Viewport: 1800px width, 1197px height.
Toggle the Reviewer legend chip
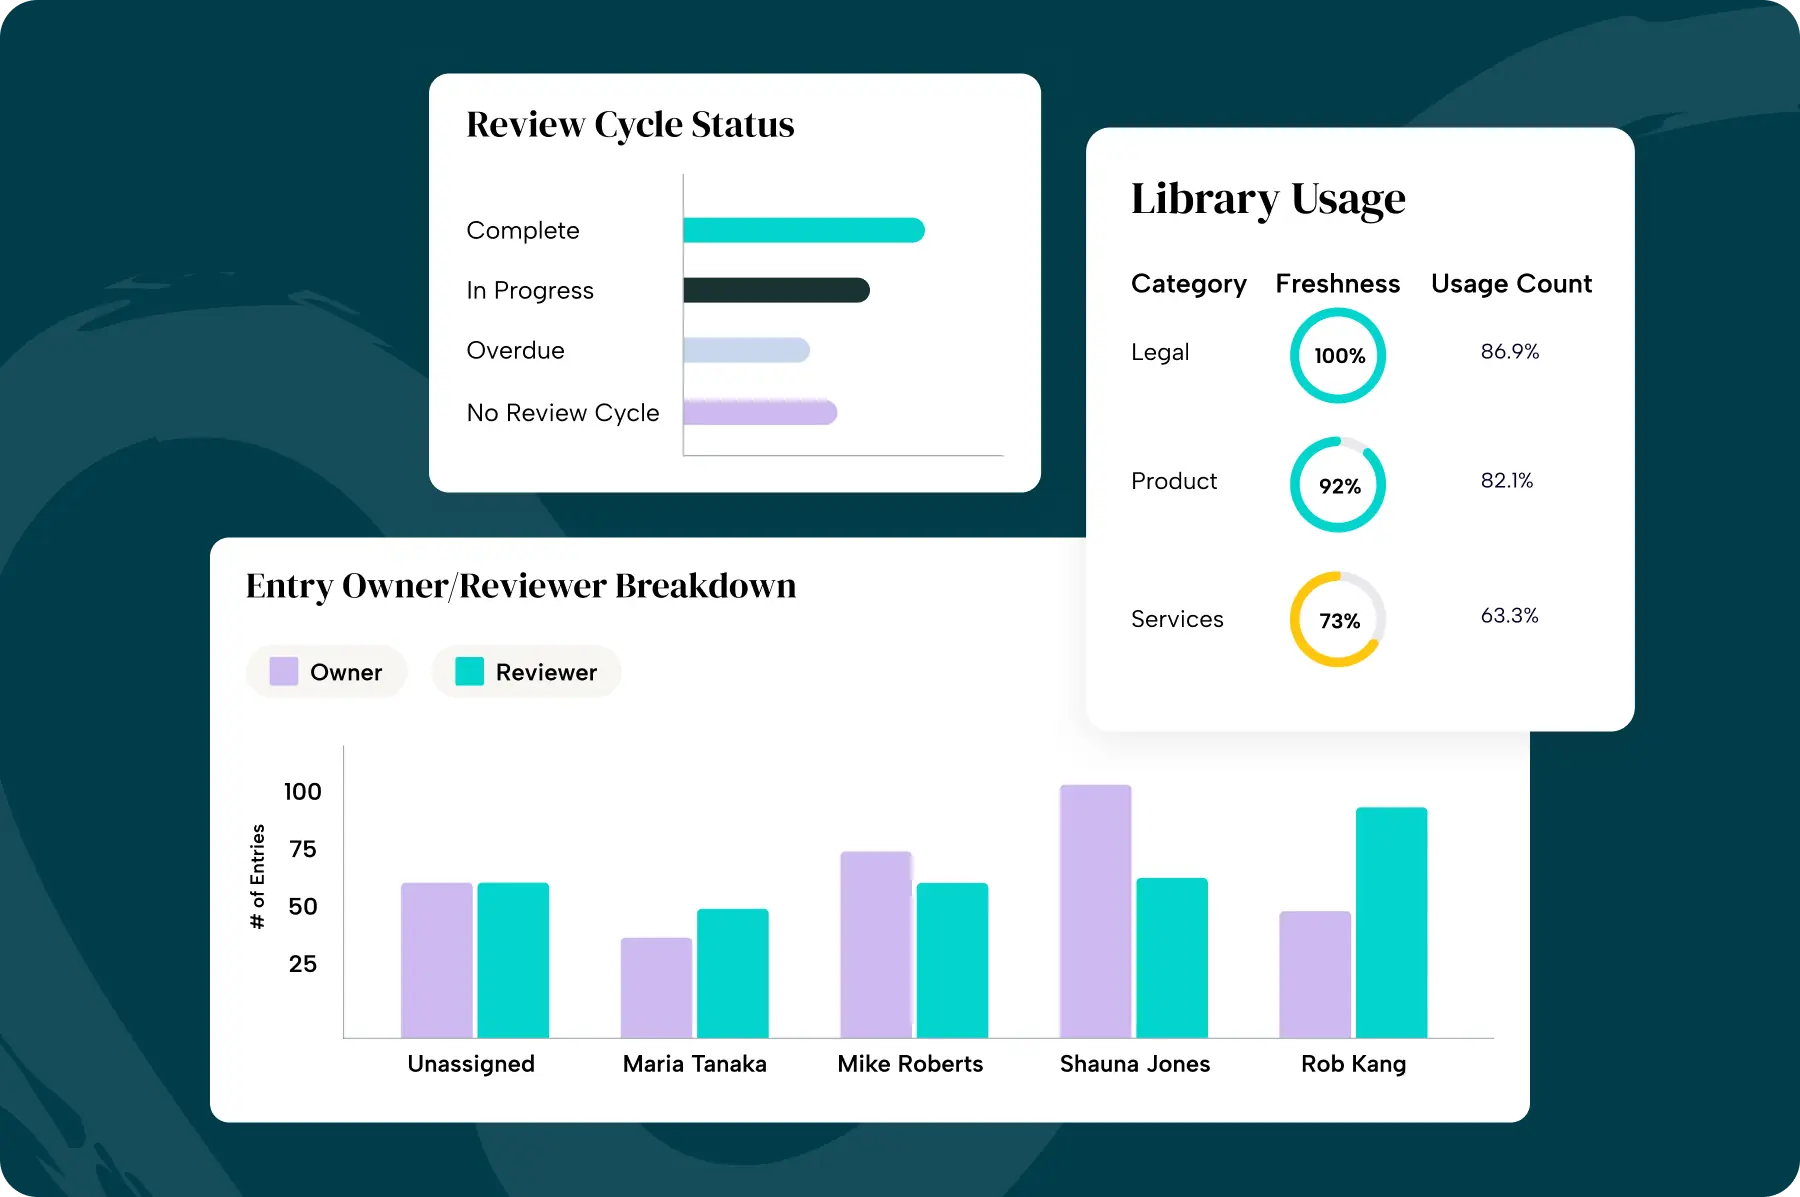[526, 672]
